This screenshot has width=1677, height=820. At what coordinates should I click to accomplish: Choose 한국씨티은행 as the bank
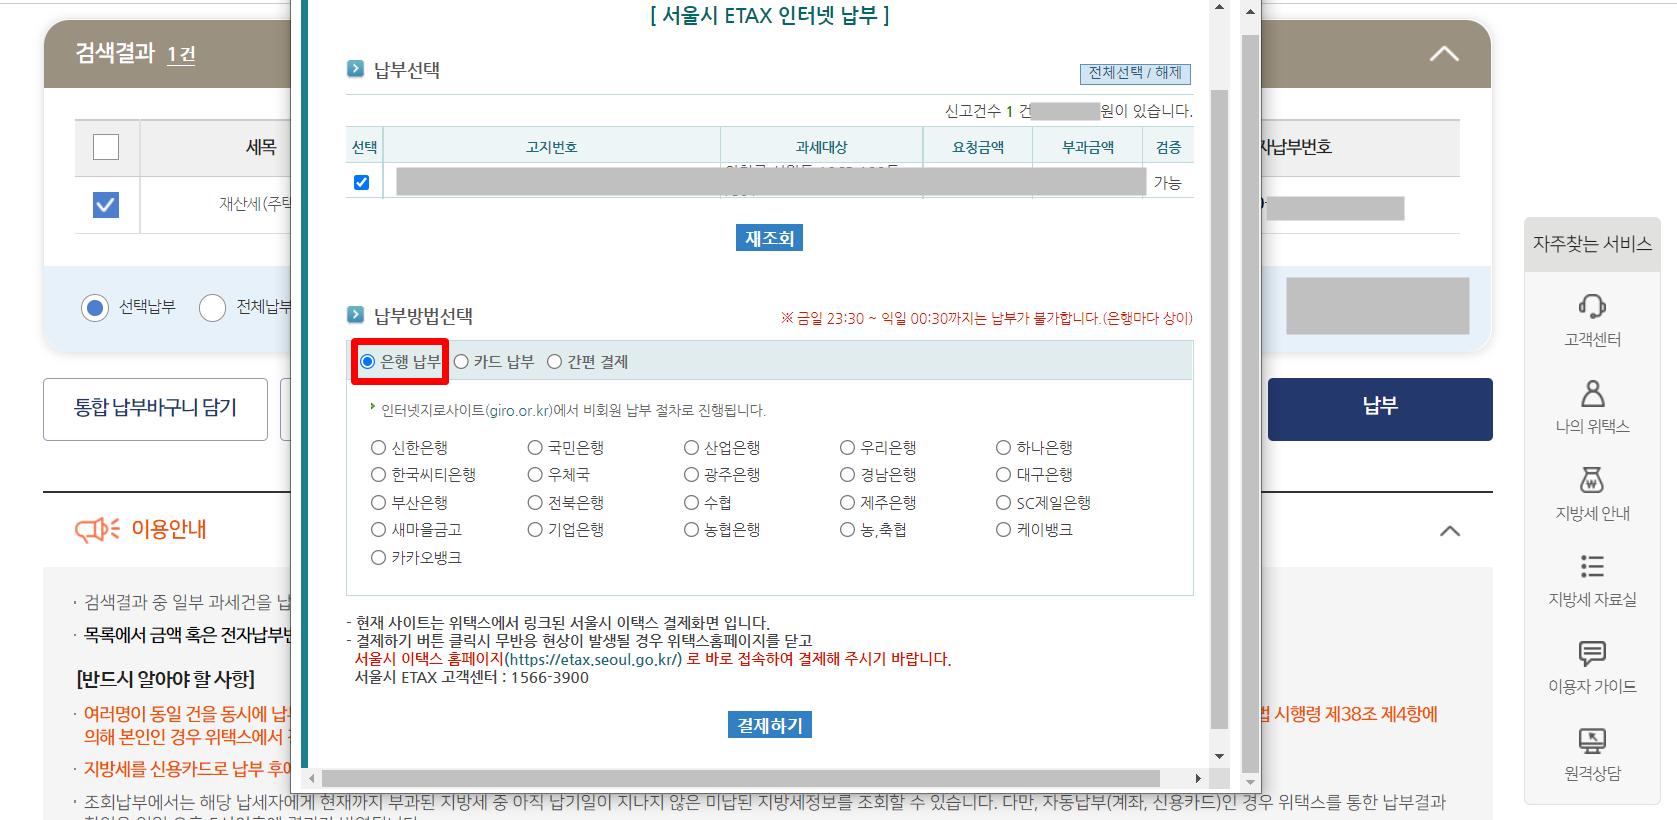pyautogui.click(x=378, y=474)
